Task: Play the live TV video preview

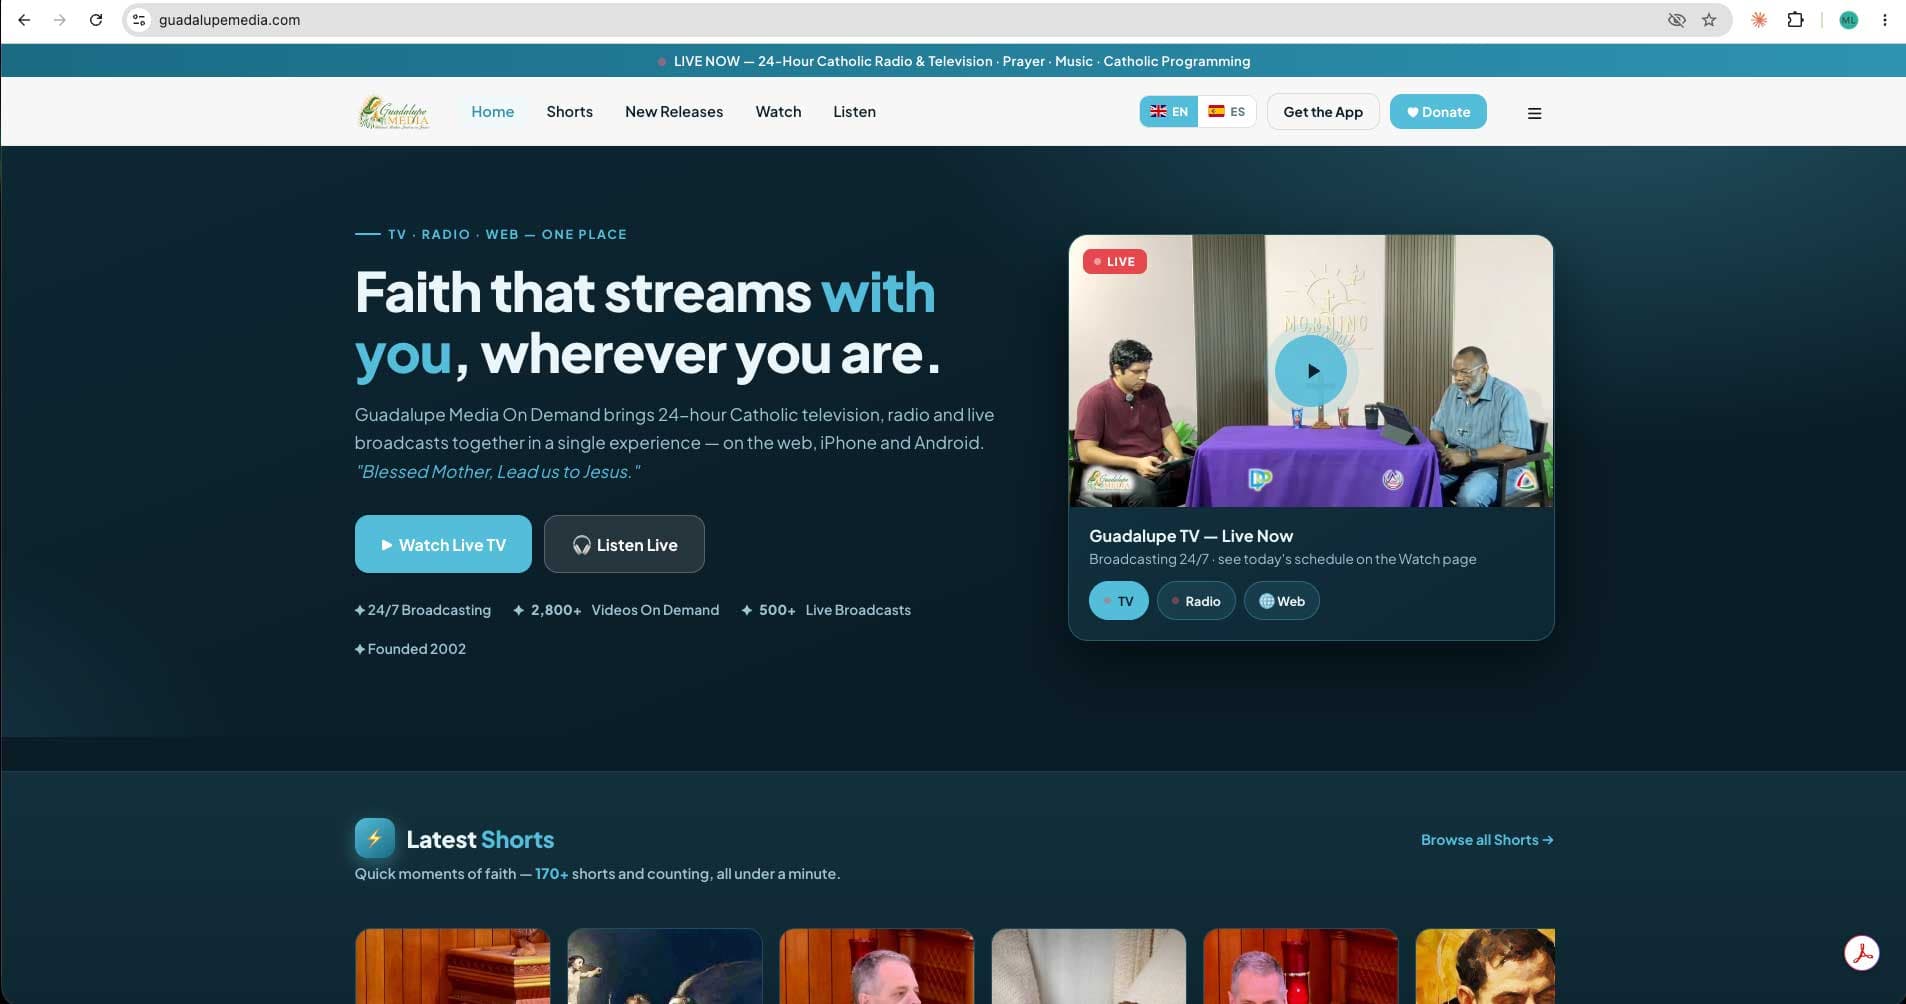Action: (x=1311, y=371)
